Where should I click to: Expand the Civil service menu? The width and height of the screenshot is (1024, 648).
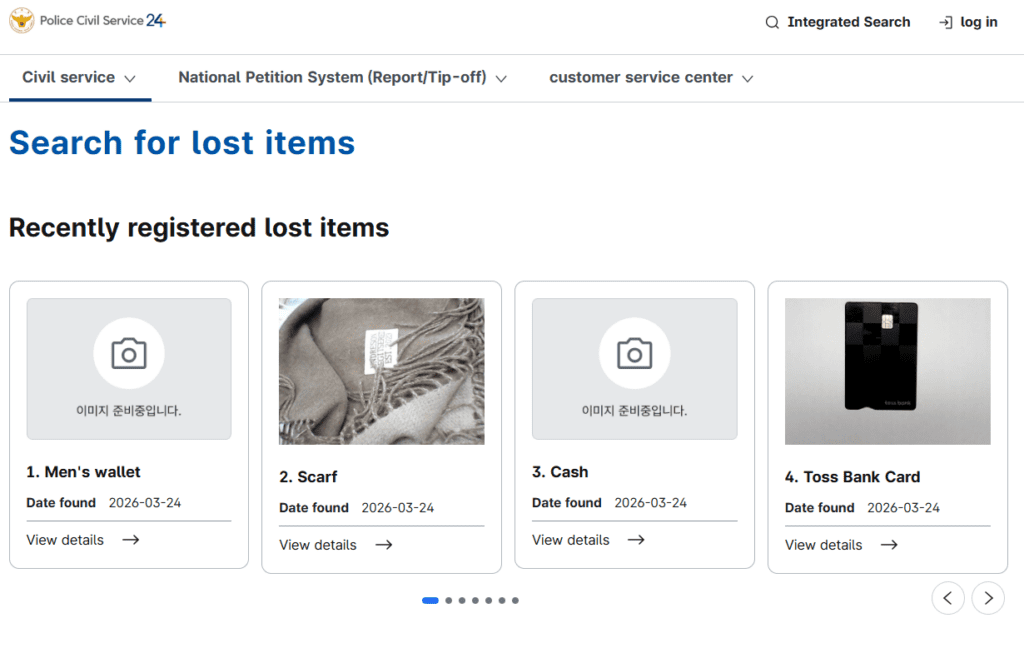(79, 77)
